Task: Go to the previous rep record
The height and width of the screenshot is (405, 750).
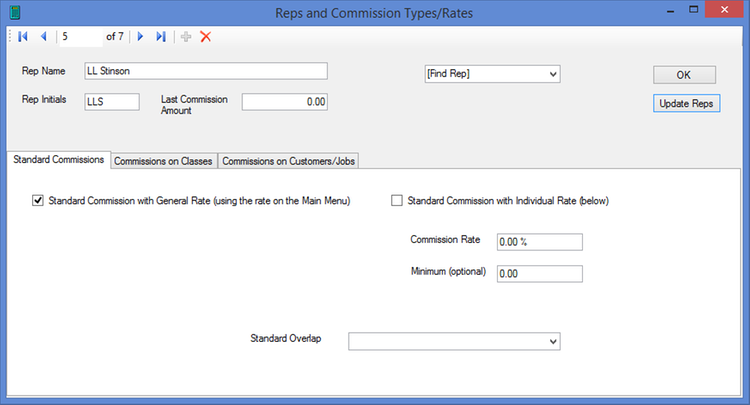Action: (44, 37)
